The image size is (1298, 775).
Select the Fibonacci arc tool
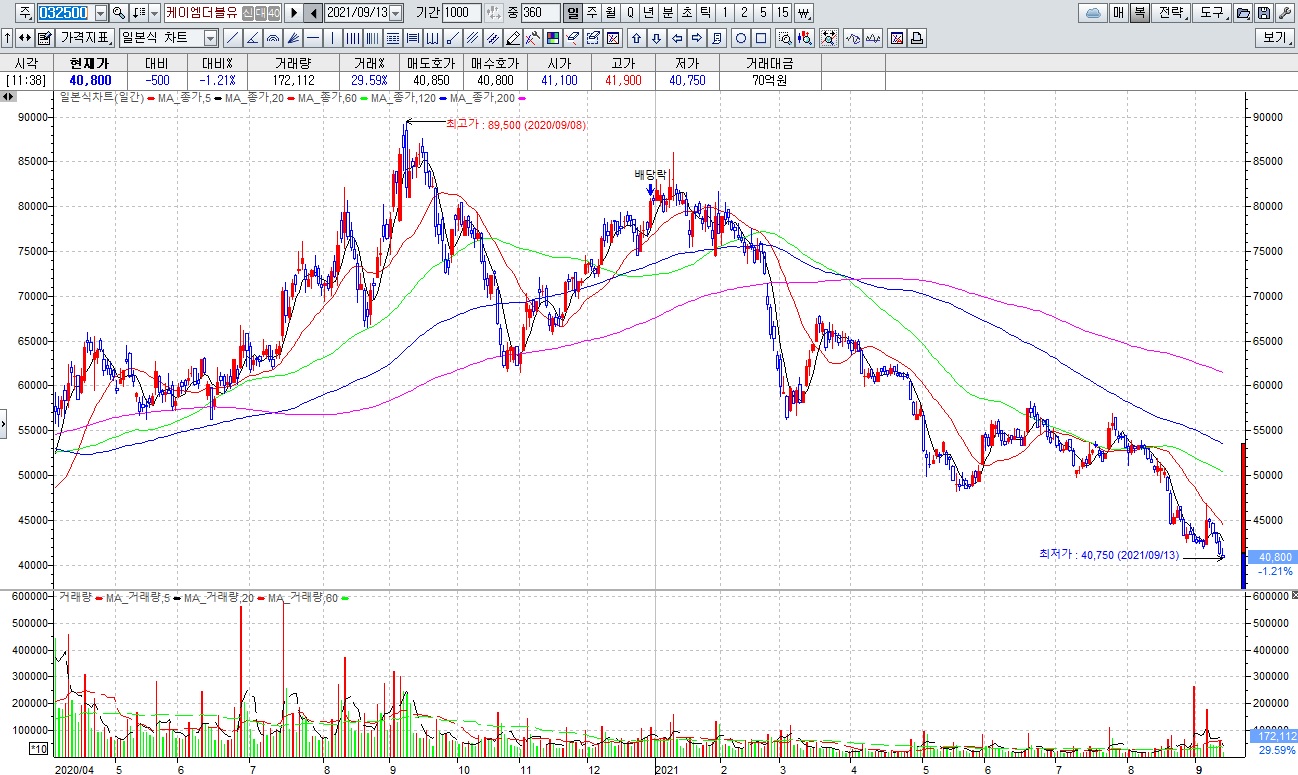[272, 38]
